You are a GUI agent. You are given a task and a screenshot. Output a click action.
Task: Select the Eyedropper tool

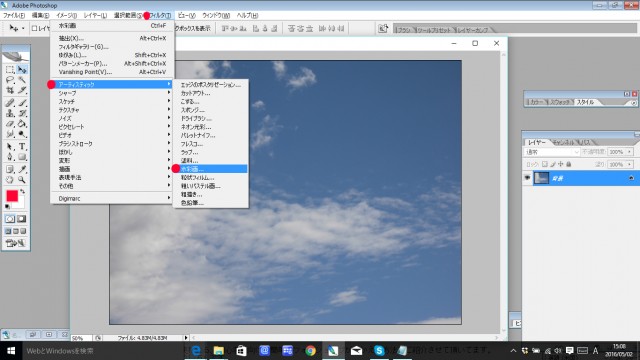point(22,169)
